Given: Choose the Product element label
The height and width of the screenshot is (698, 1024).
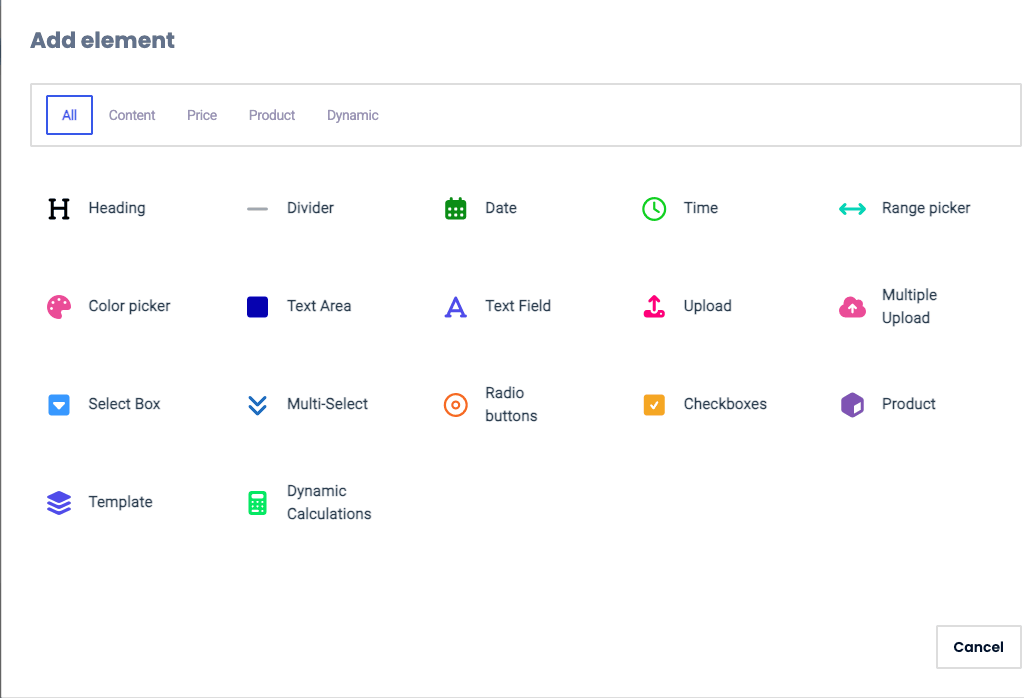Looking at the screenshot, I should pyautogui.click(x=908, y=404).
